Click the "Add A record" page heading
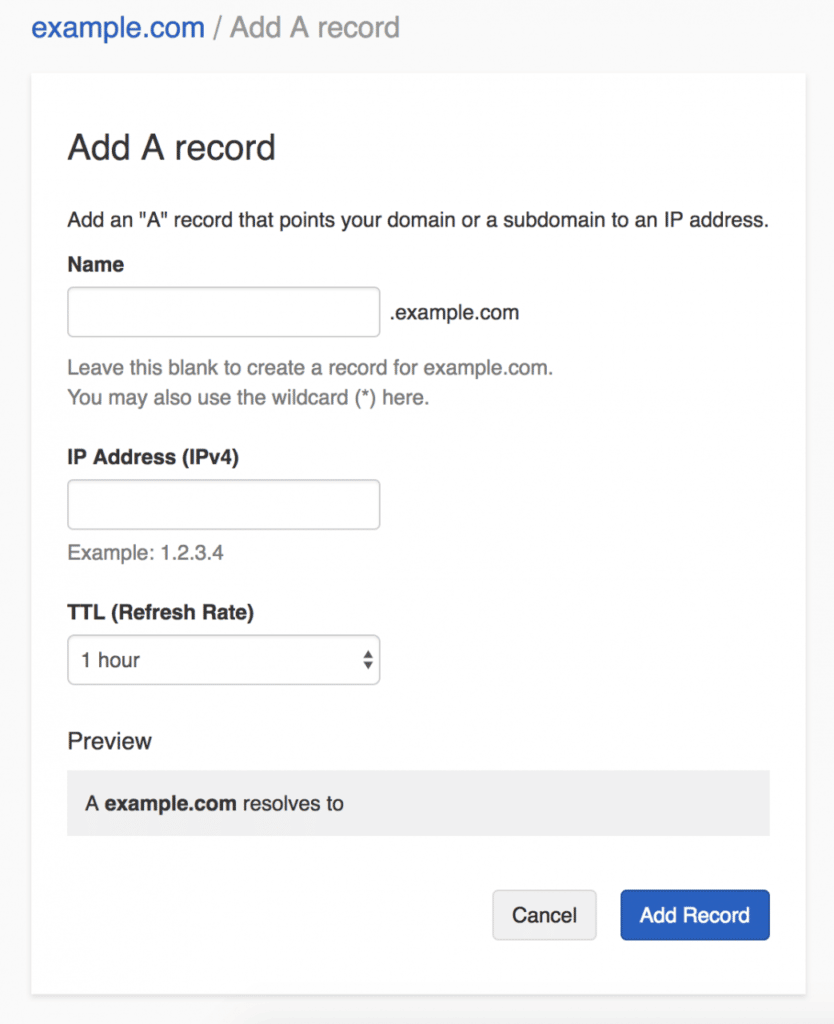The width and height of the screenshot is (834, 1024). click(171, 148)
